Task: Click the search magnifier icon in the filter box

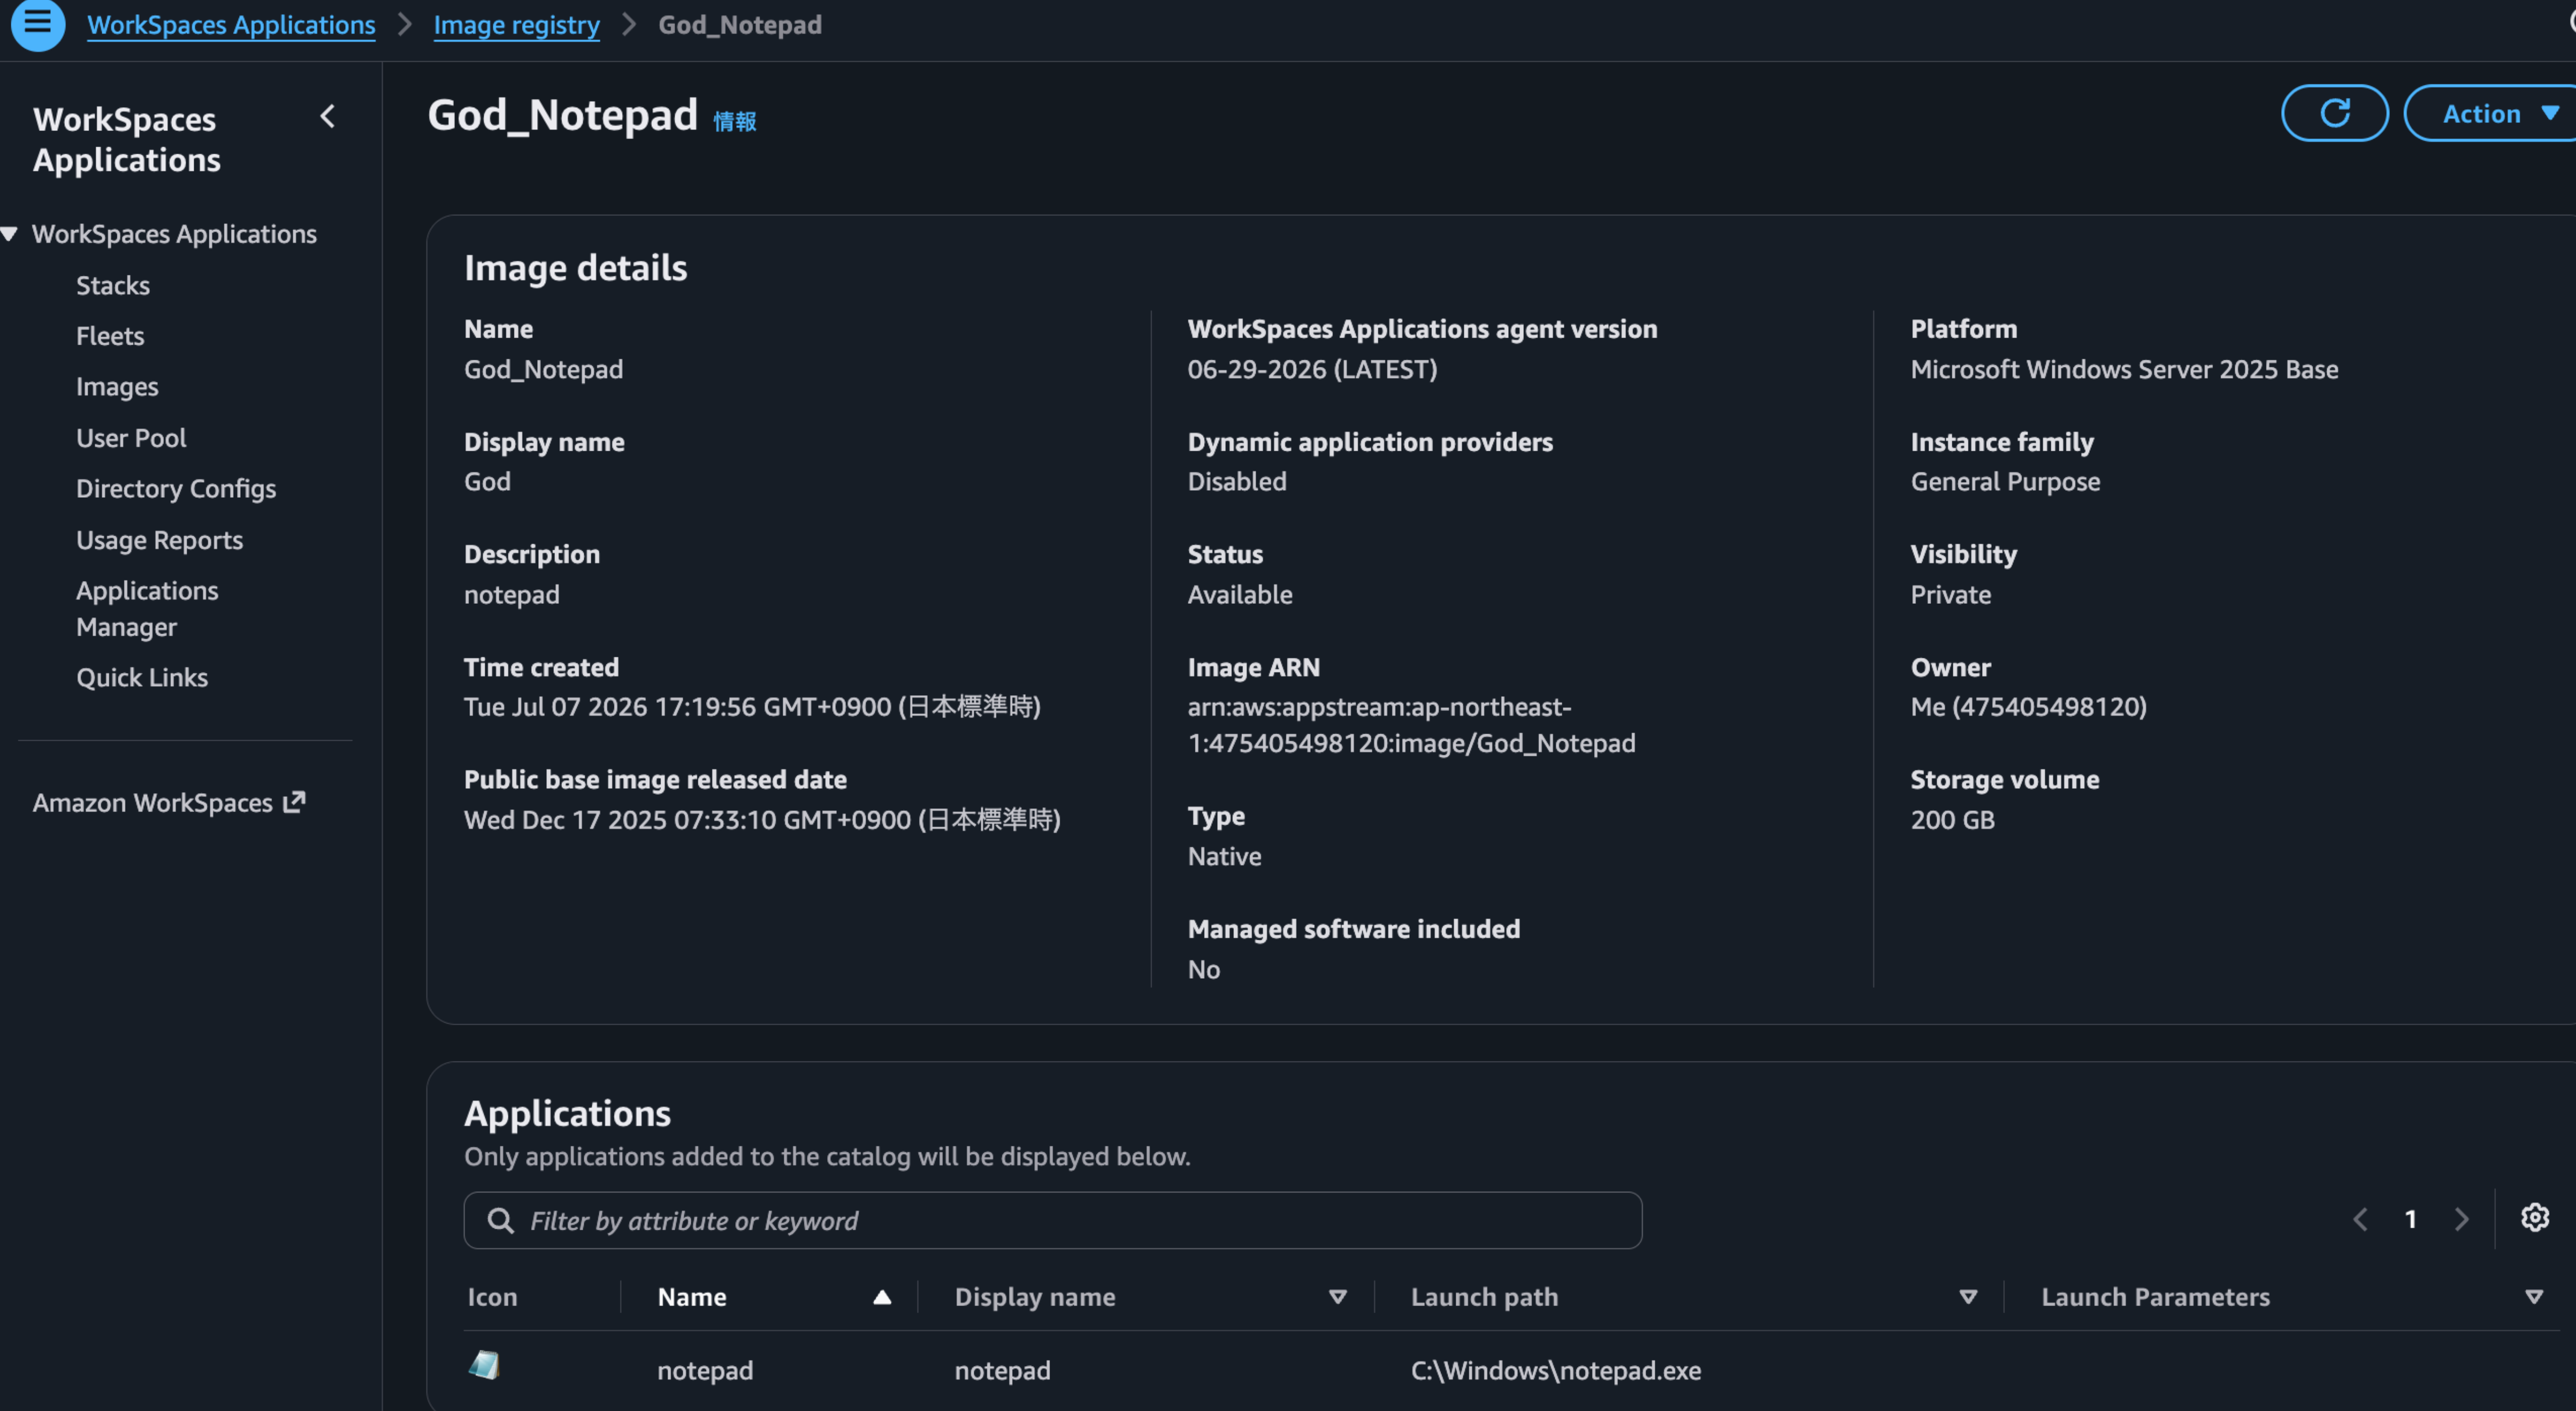Action: (x=500, y=1220)
